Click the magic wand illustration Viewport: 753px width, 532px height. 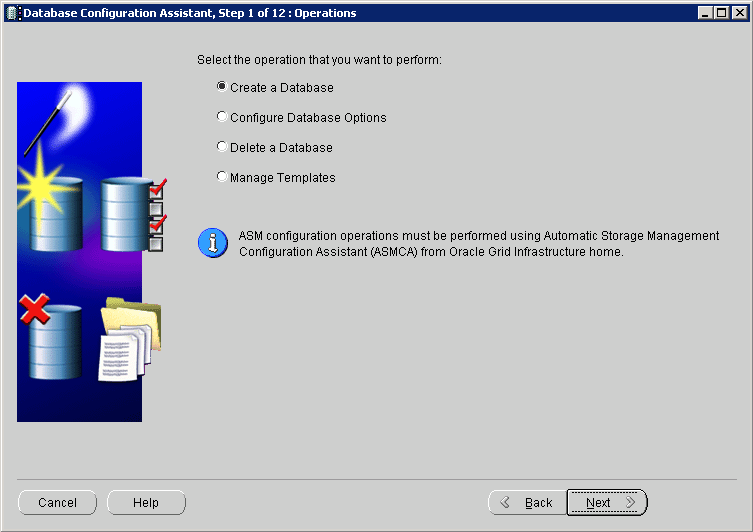(48, 124)
